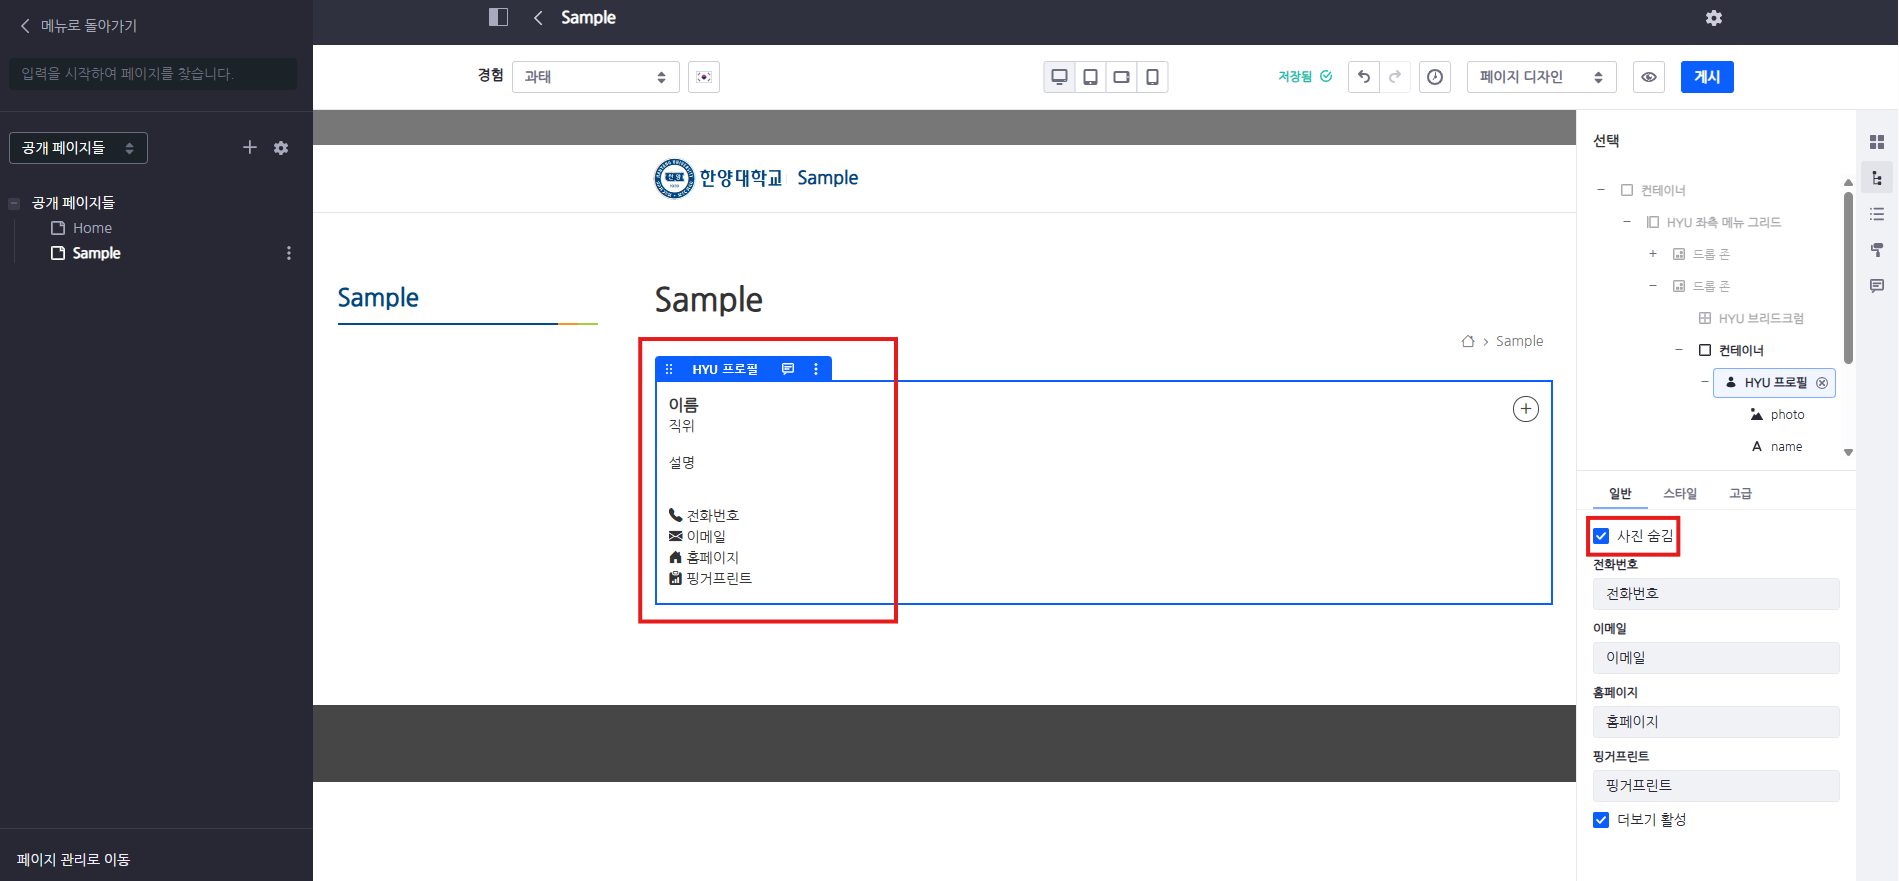Switch to the 고급 tab
The height and width of the screenshot is (881, 1899).
click(x=1740, y=493)
